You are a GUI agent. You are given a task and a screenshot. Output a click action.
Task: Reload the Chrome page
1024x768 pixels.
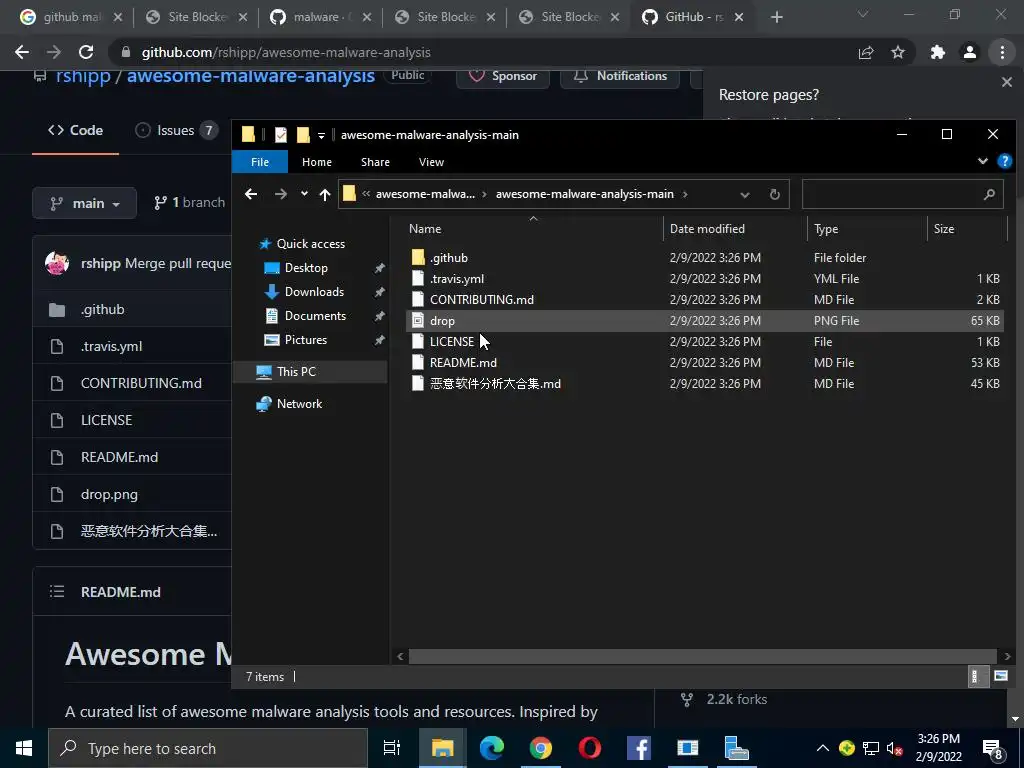point(86,52)
